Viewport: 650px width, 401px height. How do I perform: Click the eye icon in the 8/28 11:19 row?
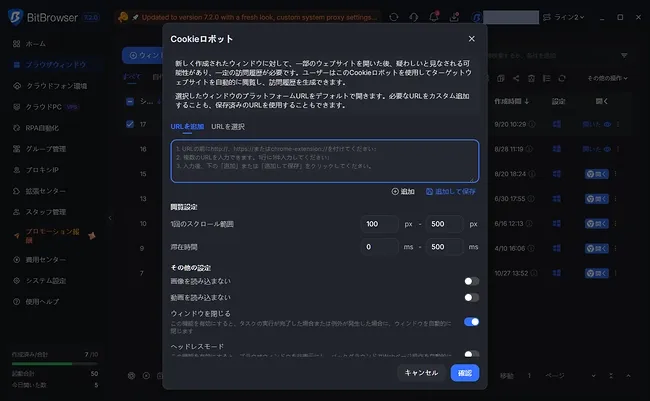pyautogui.click(x=607, y=149)
